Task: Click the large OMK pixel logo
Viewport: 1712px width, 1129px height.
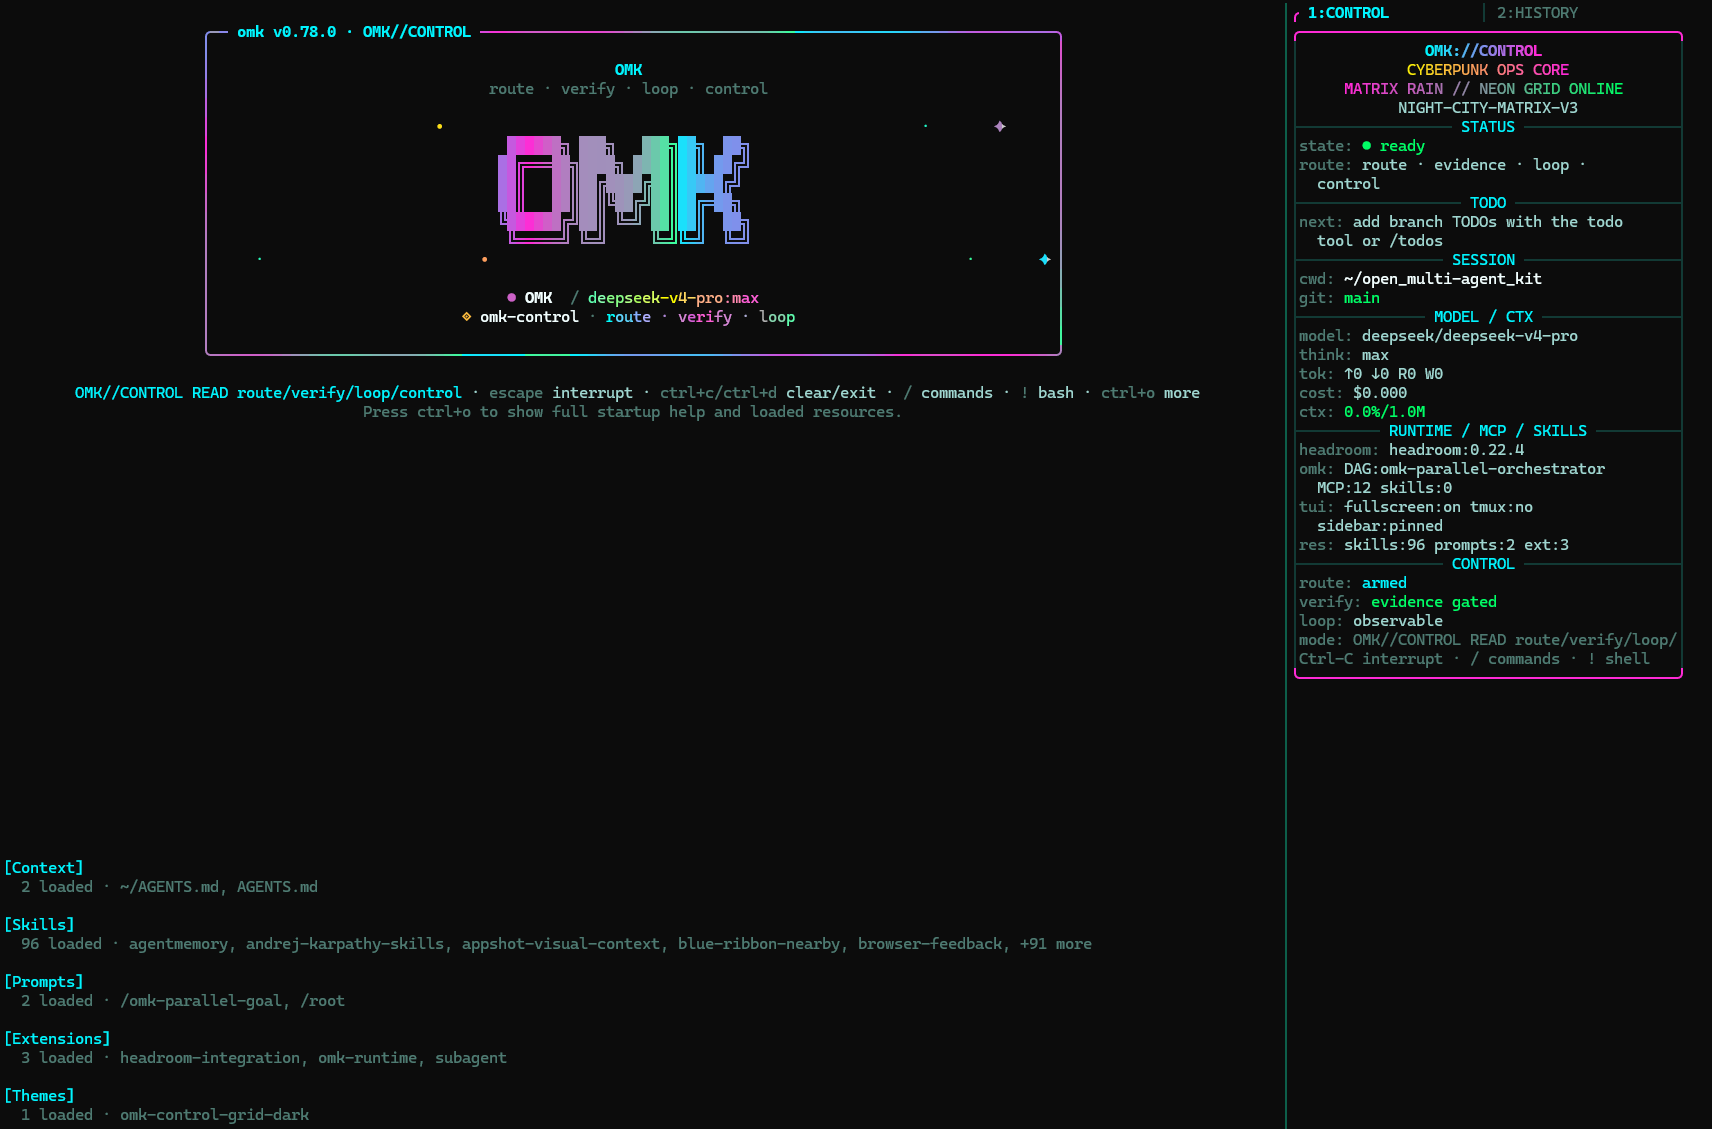Action: (x=624, y=190)
